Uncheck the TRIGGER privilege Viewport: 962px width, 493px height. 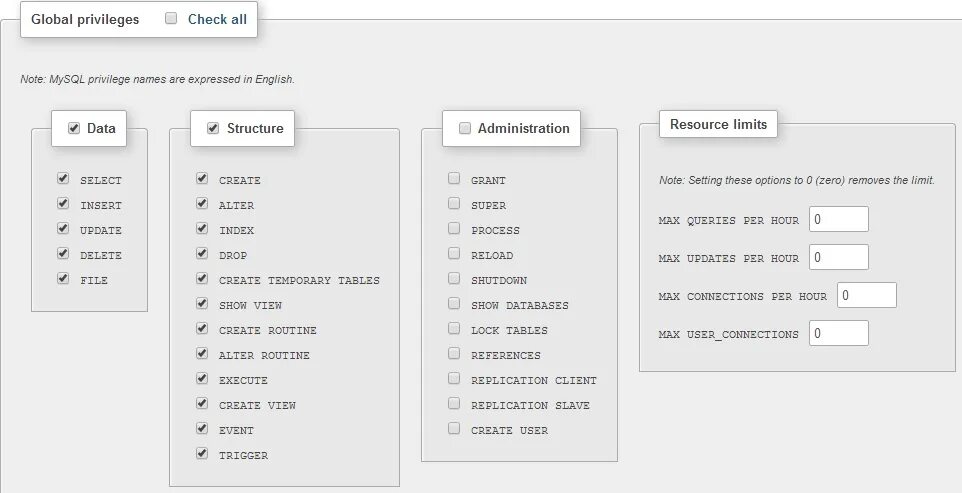202,453
